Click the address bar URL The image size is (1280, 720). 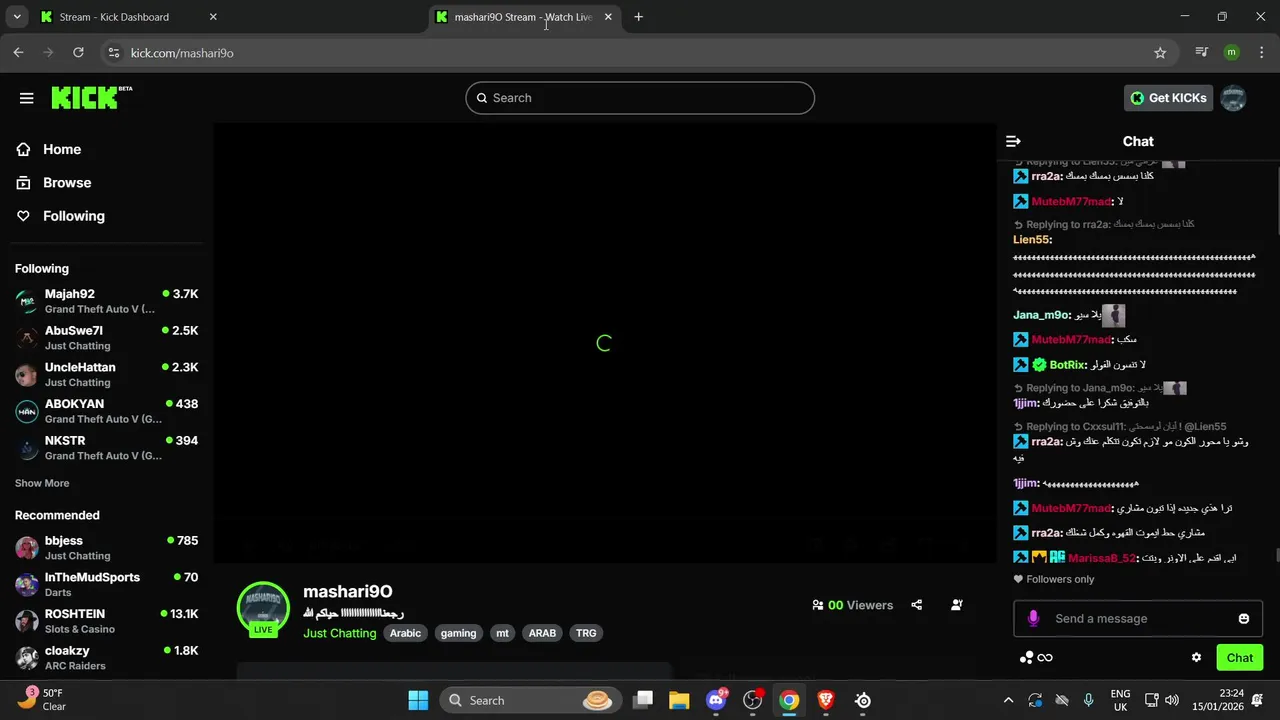tap(182, 53)
